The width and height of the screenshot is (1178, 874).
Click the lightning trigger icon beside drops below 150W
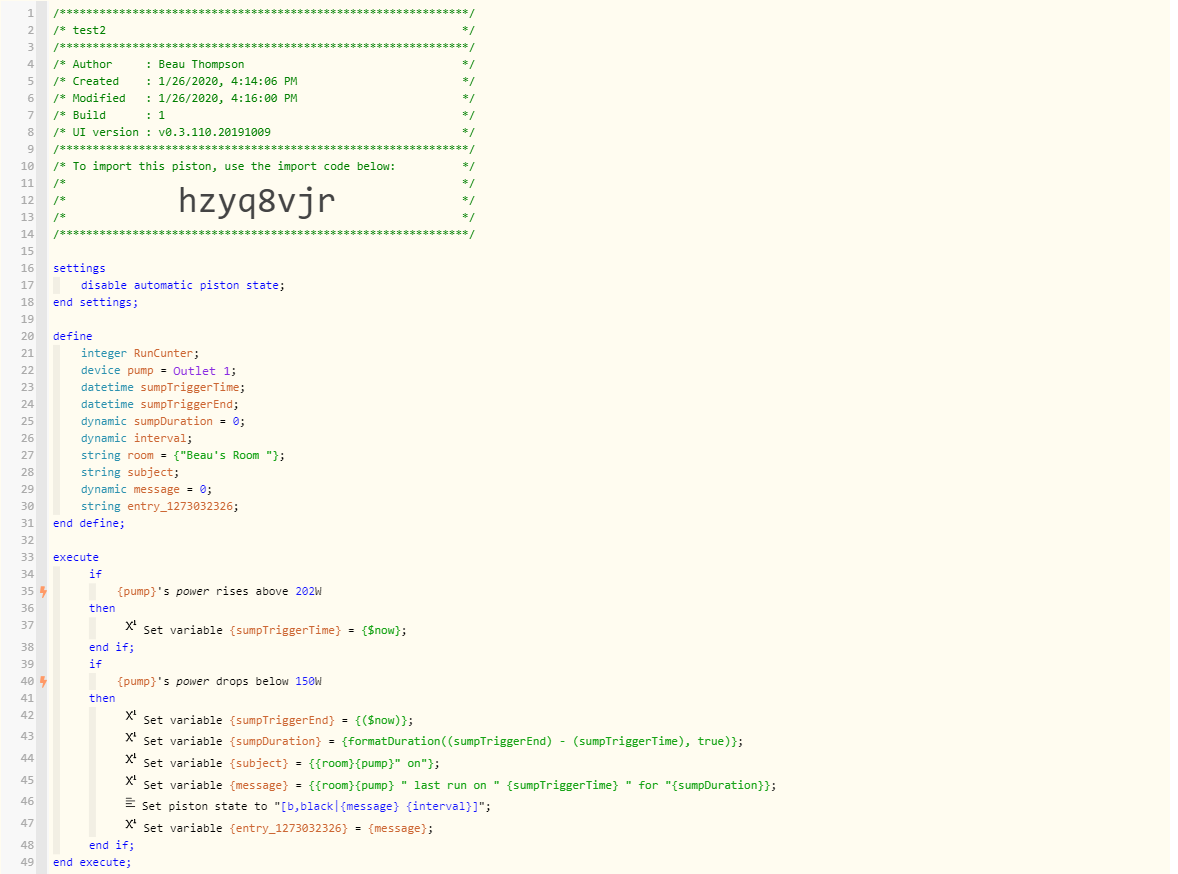(44, 682)
